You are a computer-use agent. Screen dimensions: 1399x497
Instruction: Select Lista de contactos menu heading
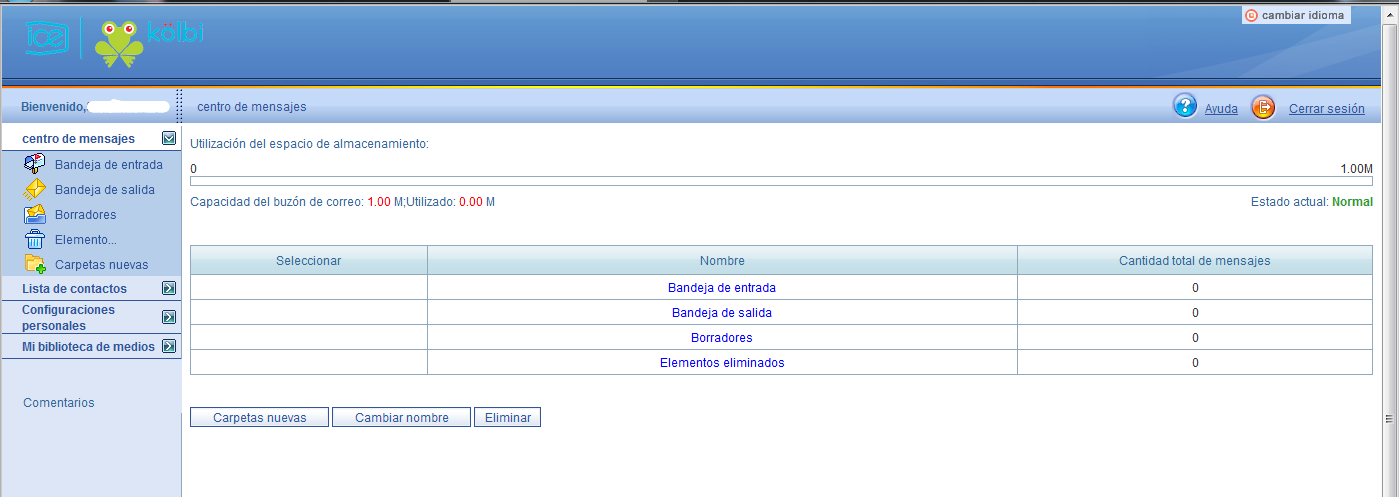74,289
